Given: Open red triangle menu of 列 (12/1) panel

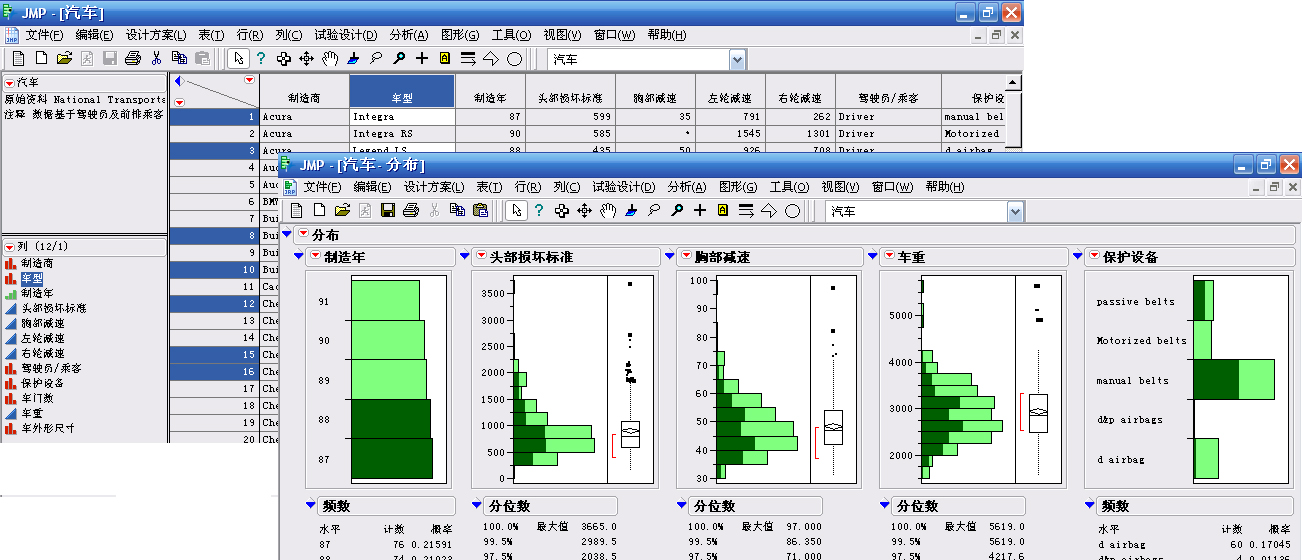Looking at the screenshot, I should [x=10, y=245].
